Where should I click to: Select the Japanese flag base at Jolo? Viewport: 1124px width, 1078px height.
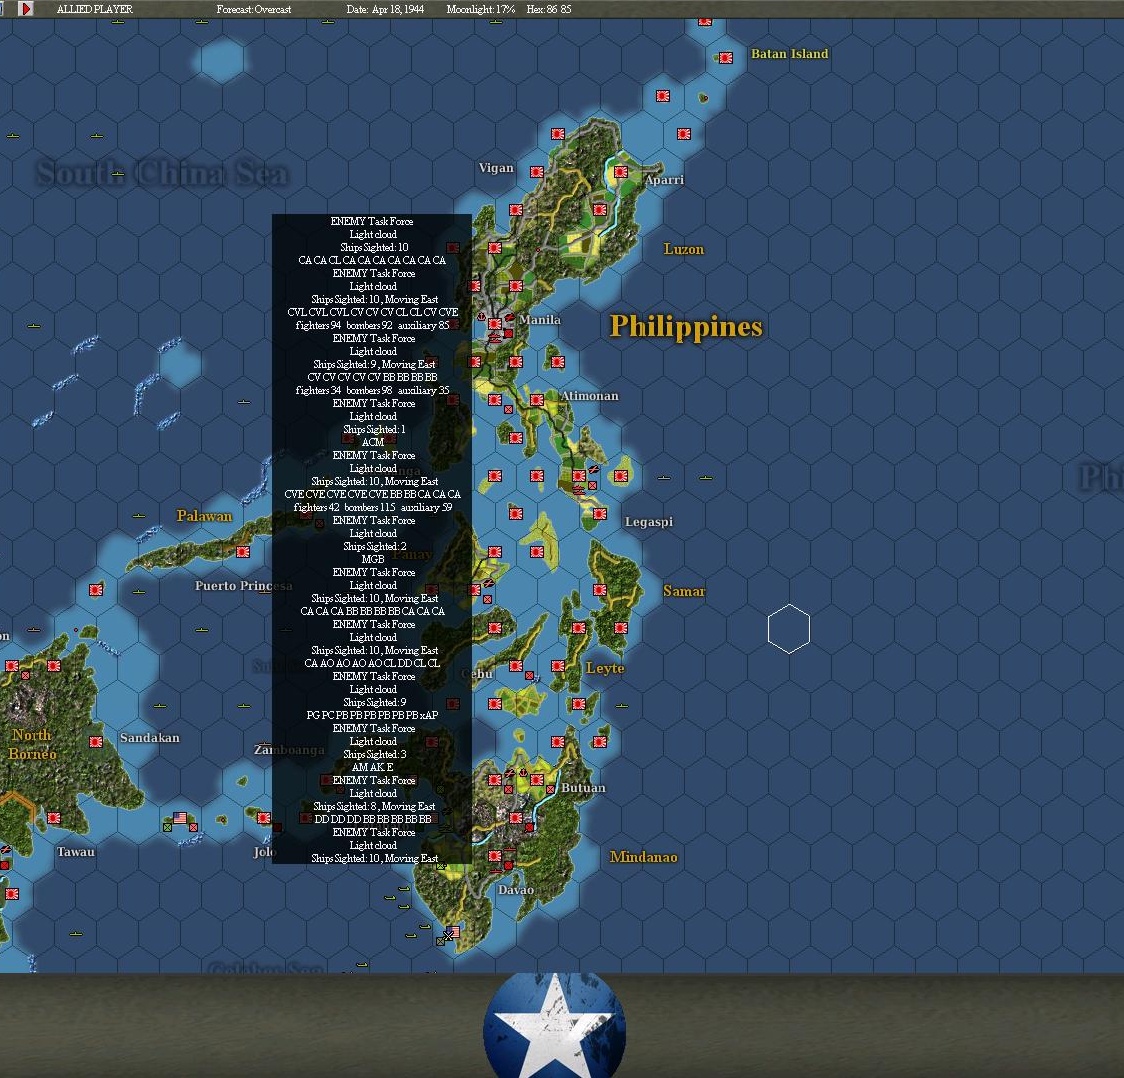tap(264, 818)
